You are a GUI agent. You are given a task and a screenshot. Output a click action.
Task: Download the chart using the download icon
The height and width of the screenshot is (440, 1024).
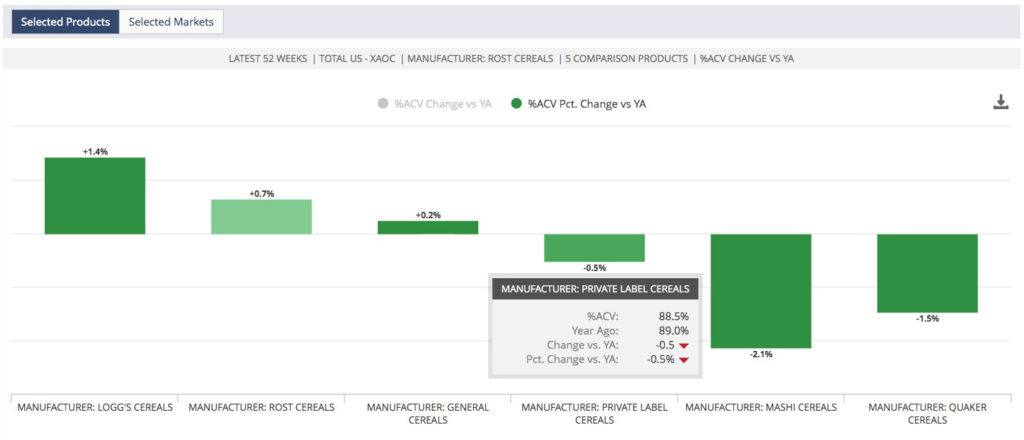click(1000, 102)
